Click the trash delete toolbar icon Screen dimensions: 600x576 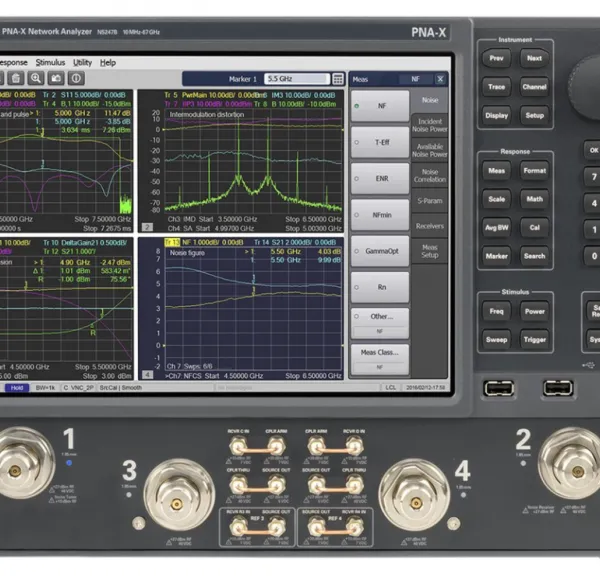pyautogui.click(x=16, y=78)
